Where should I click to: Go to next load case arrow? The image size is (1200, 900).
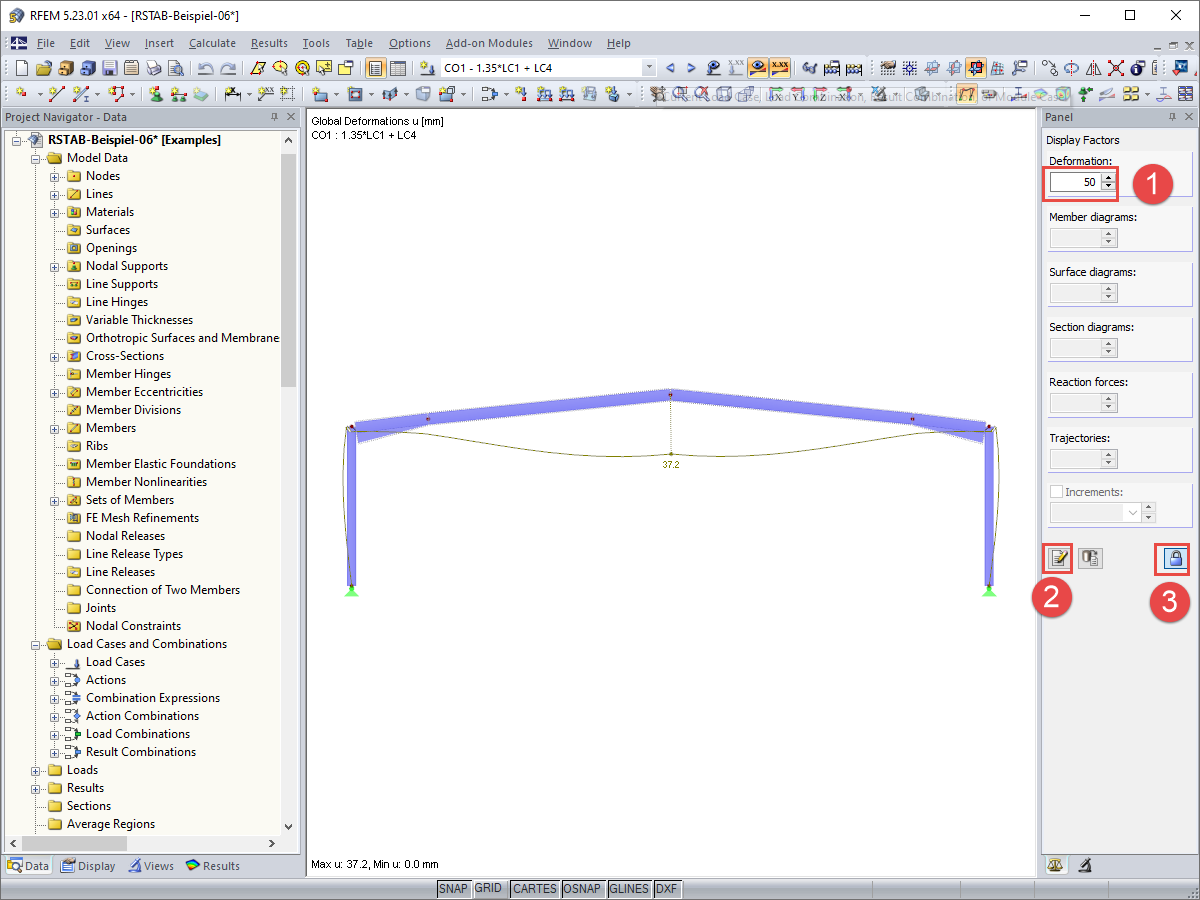point(691,68)
